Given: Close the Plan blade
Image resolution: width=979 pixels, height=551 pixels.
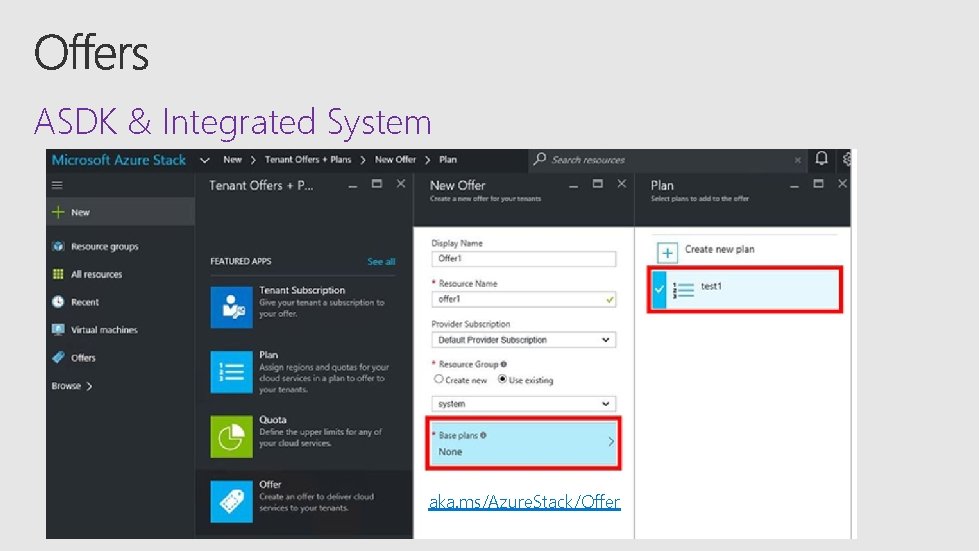Looking at the screenshot, I should point(842,183).
